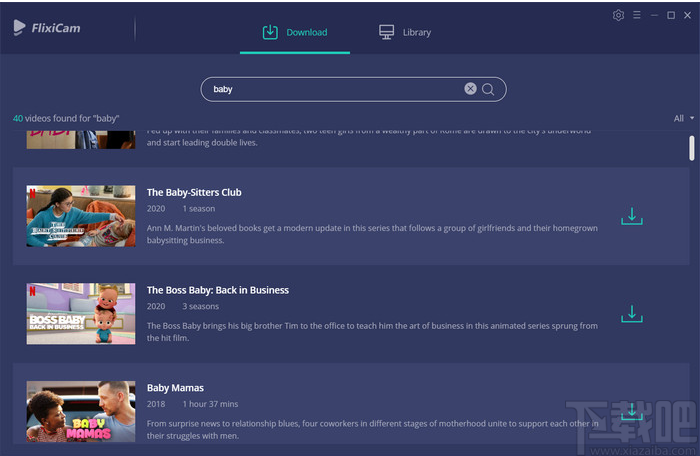Click the '40 videos found' text
Image resolution: width=700 pixels, height=456 pixels.
click(x=66, y=118)
